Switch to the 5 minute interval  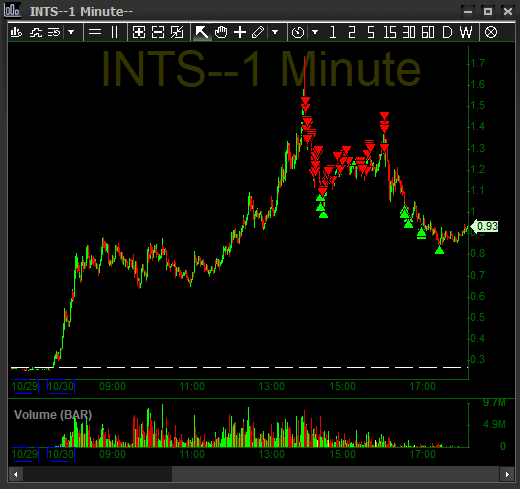click(x=371, y=32)
